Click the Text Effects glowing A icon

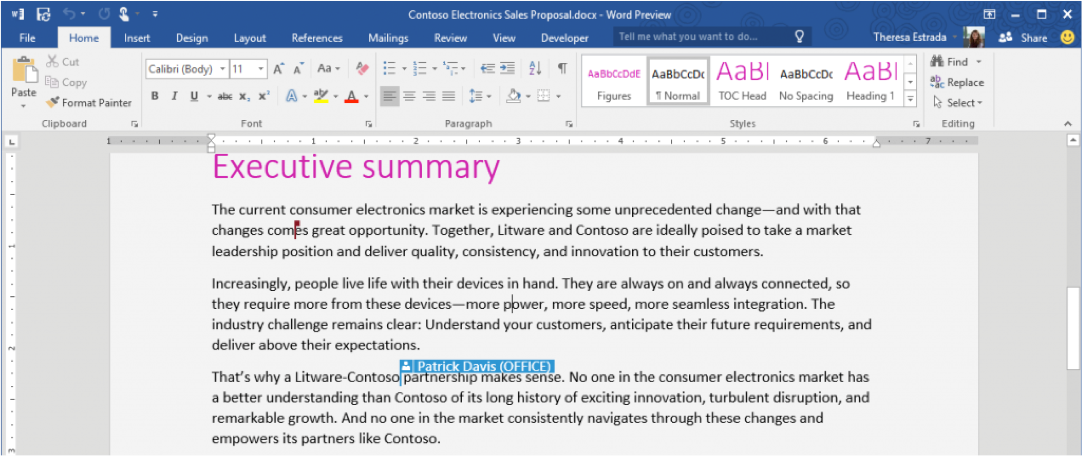pos(291,97)
